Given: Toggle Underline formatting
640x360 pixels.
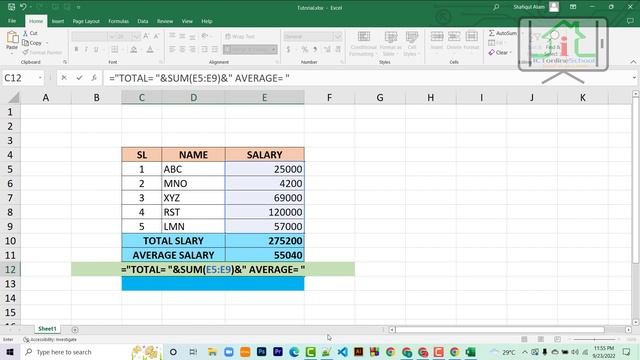Looking at the screenshot, I should (96, 49).
